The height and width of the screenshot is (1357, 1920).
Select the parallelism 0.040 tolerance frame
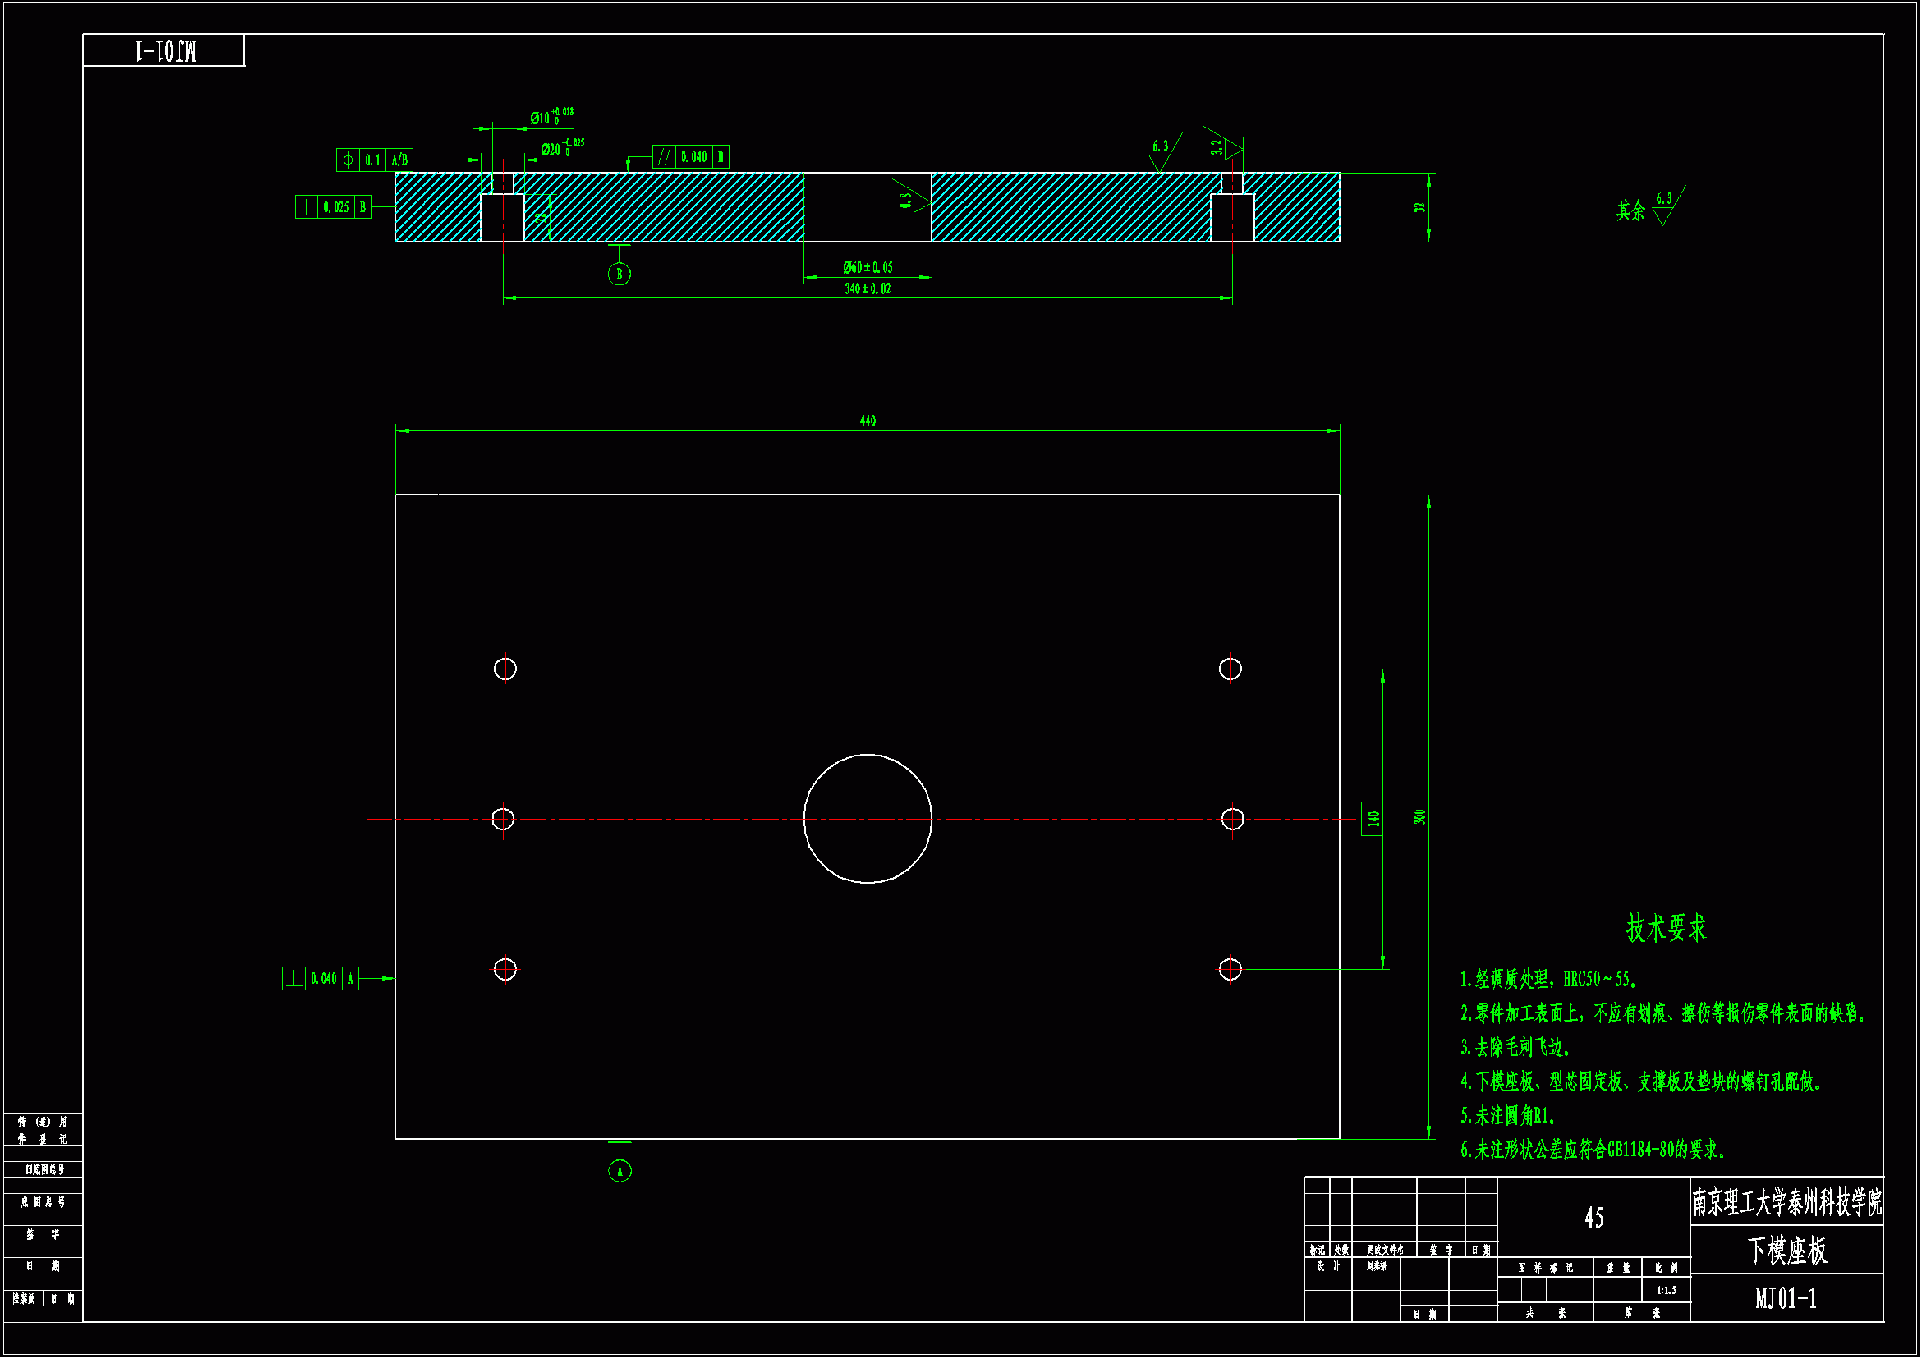tap(690, 157)
